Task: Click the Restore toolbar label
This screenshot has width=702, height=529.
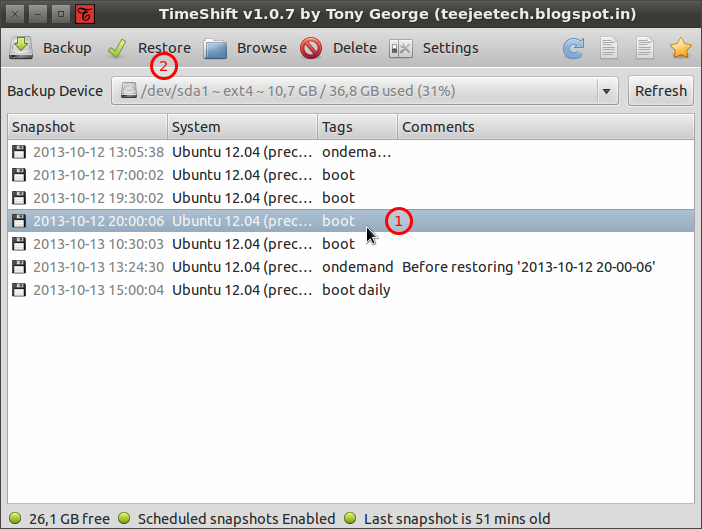Action: [164, 48]
